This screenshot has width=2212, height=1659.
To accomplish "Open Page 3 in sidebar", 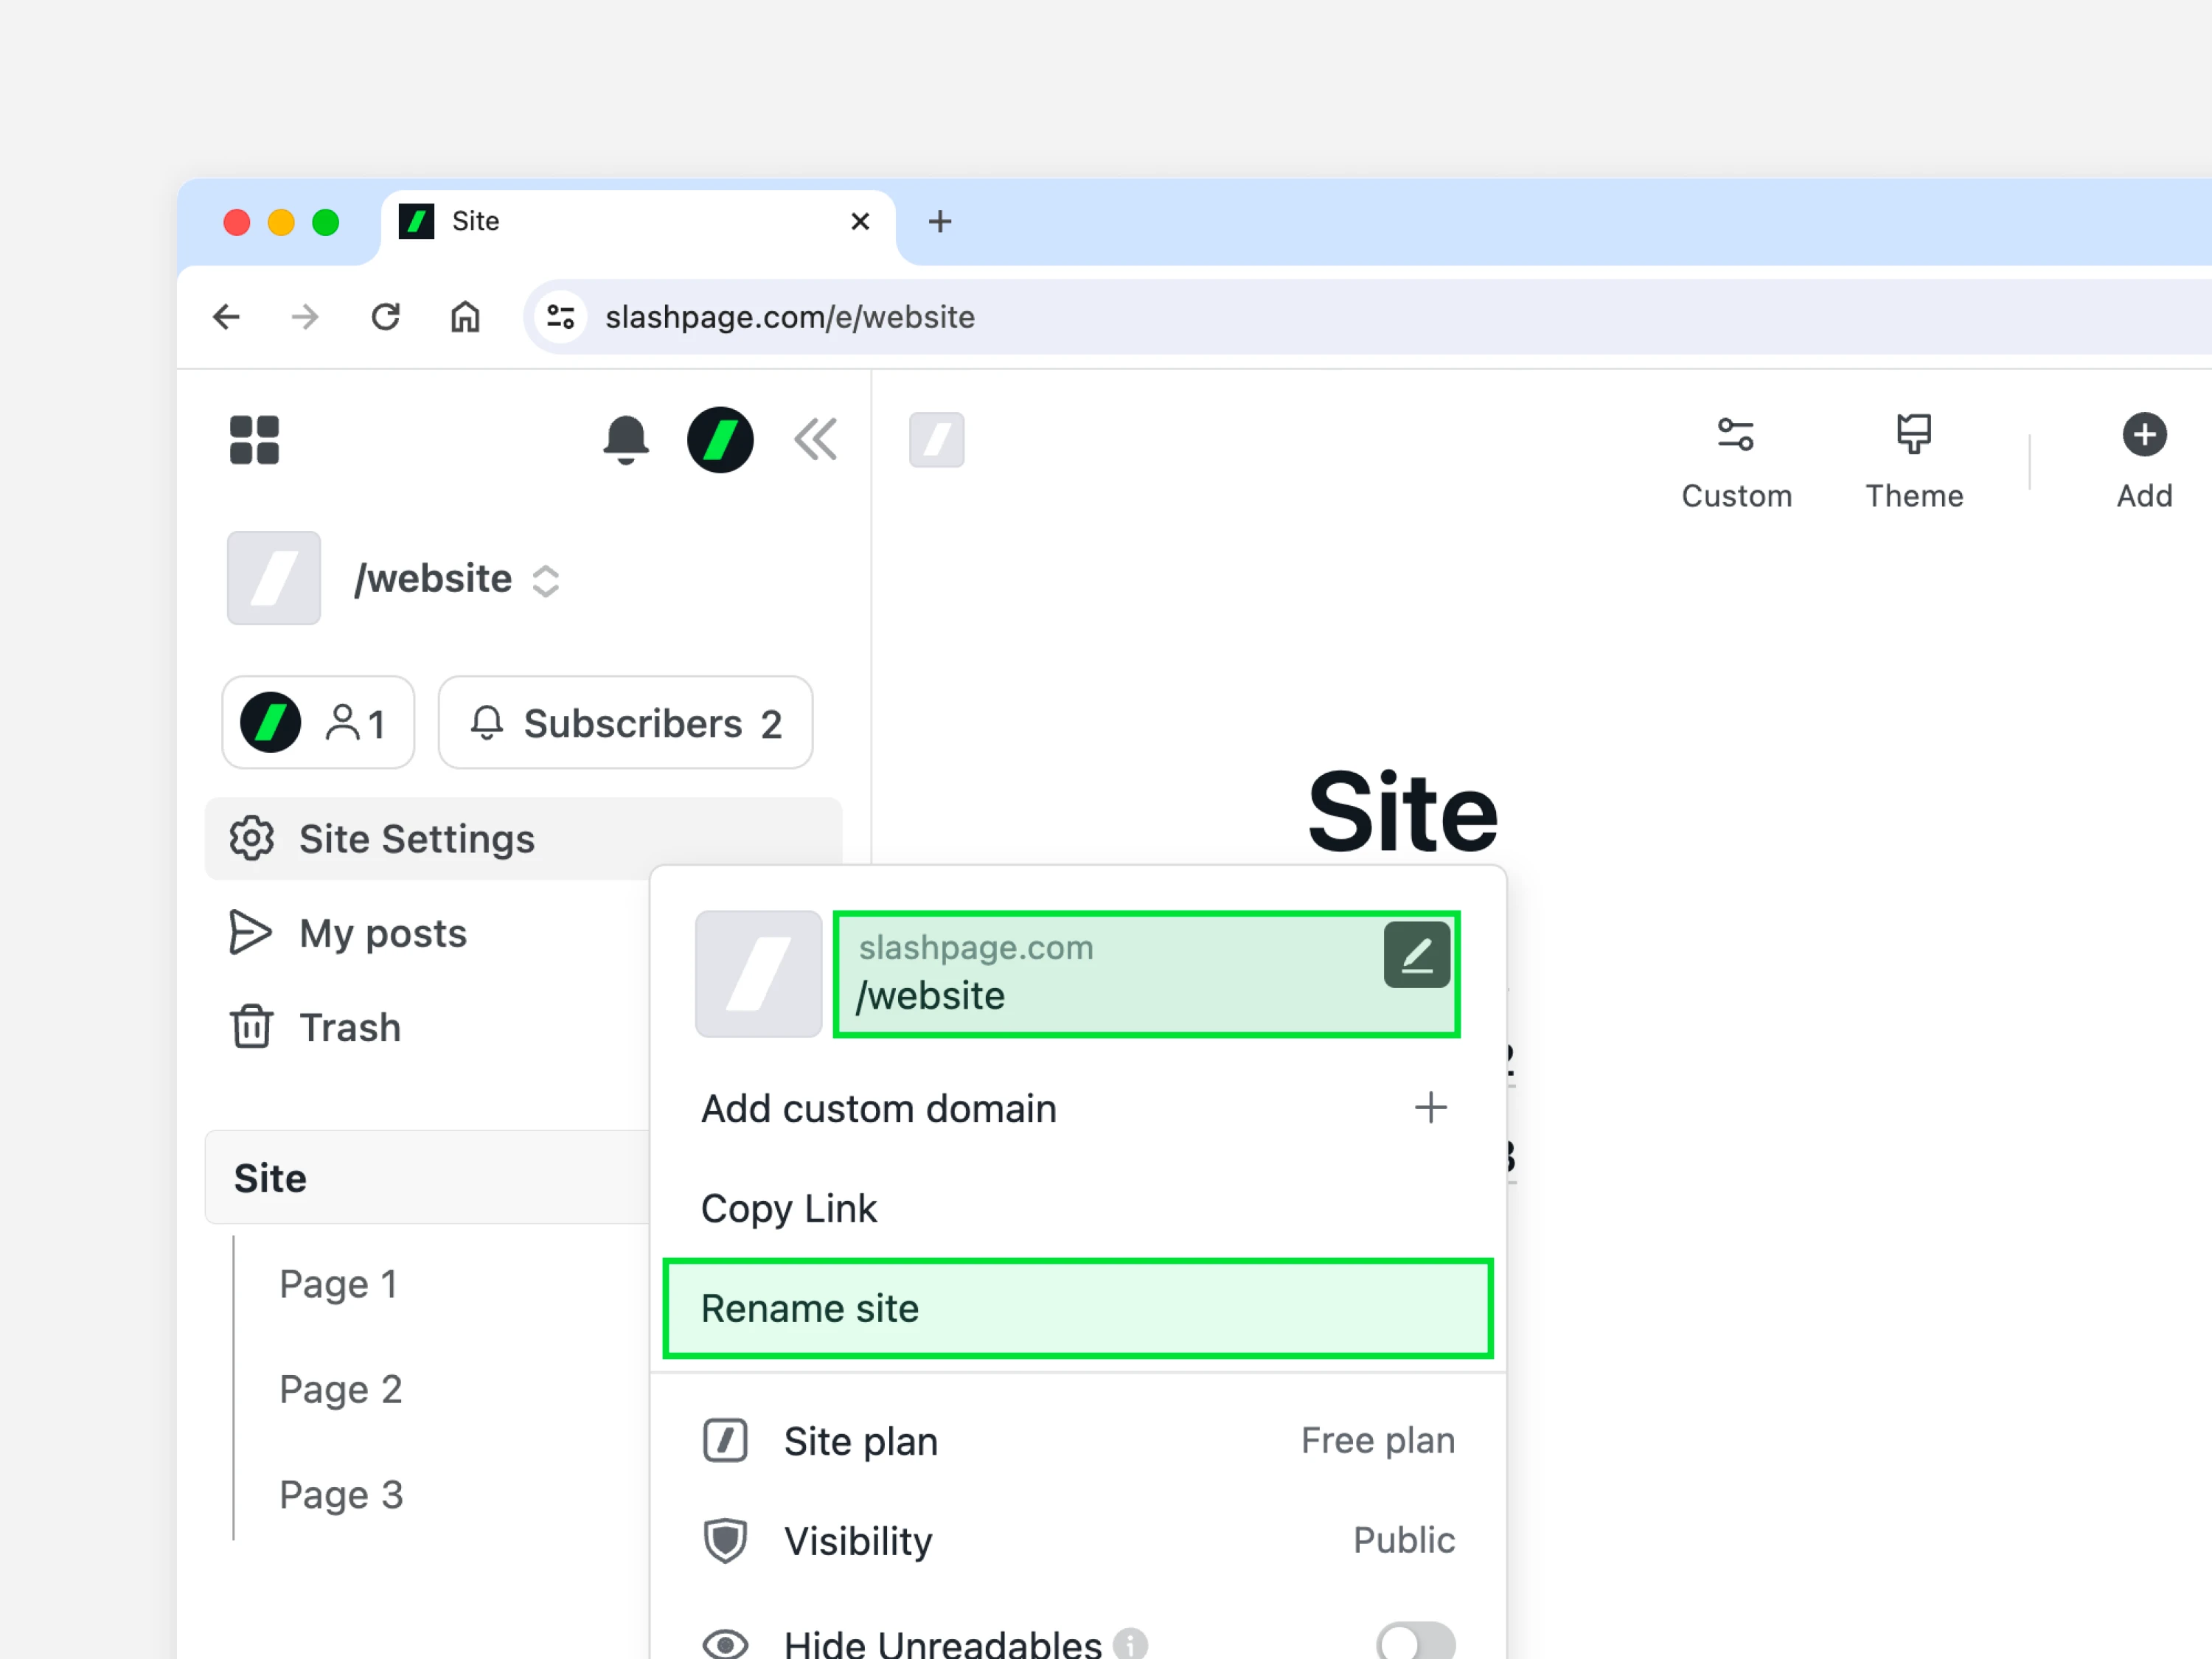I will pos(340,1495).
